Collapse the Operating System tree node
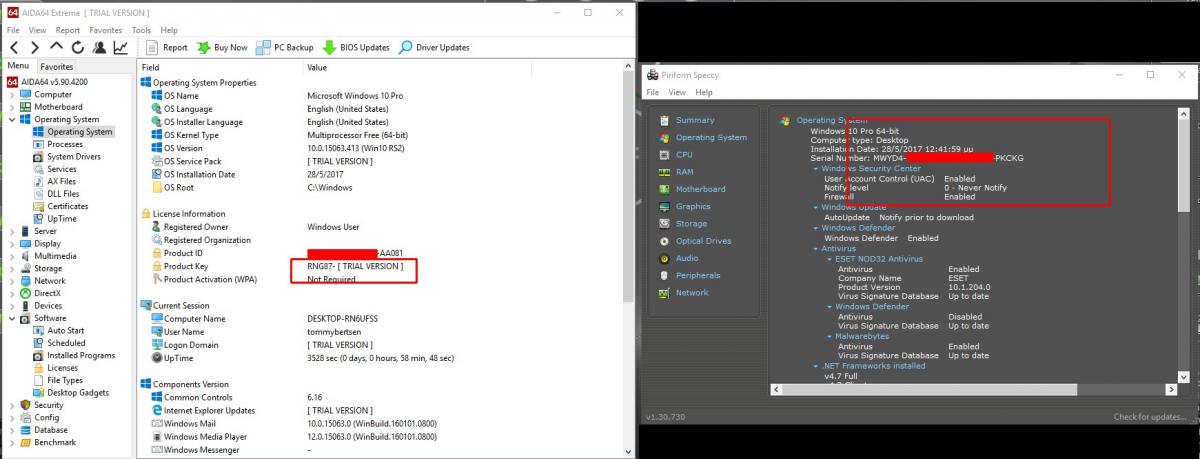 point(12,119)
